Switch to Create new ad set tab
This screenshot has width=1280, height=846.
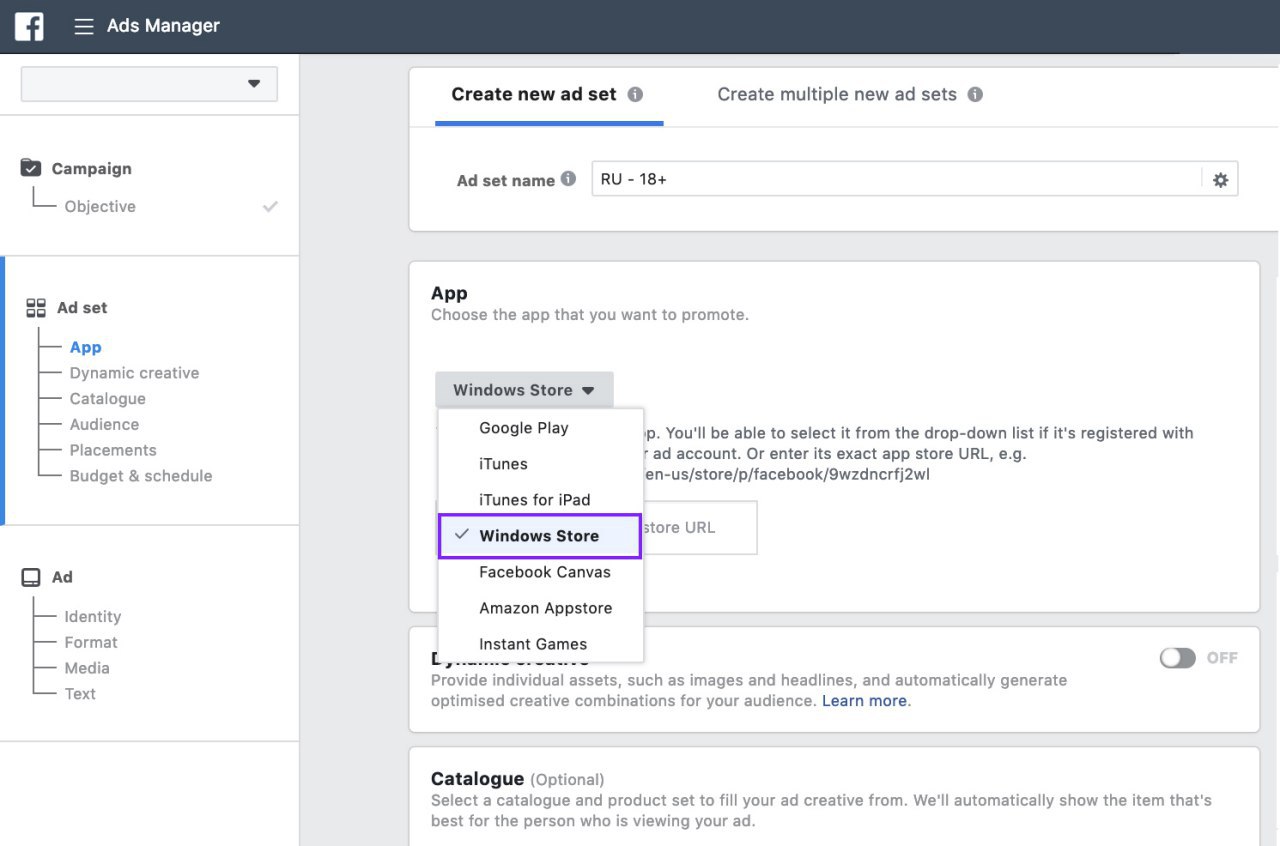pyautogui.click(x=549, y=95)
